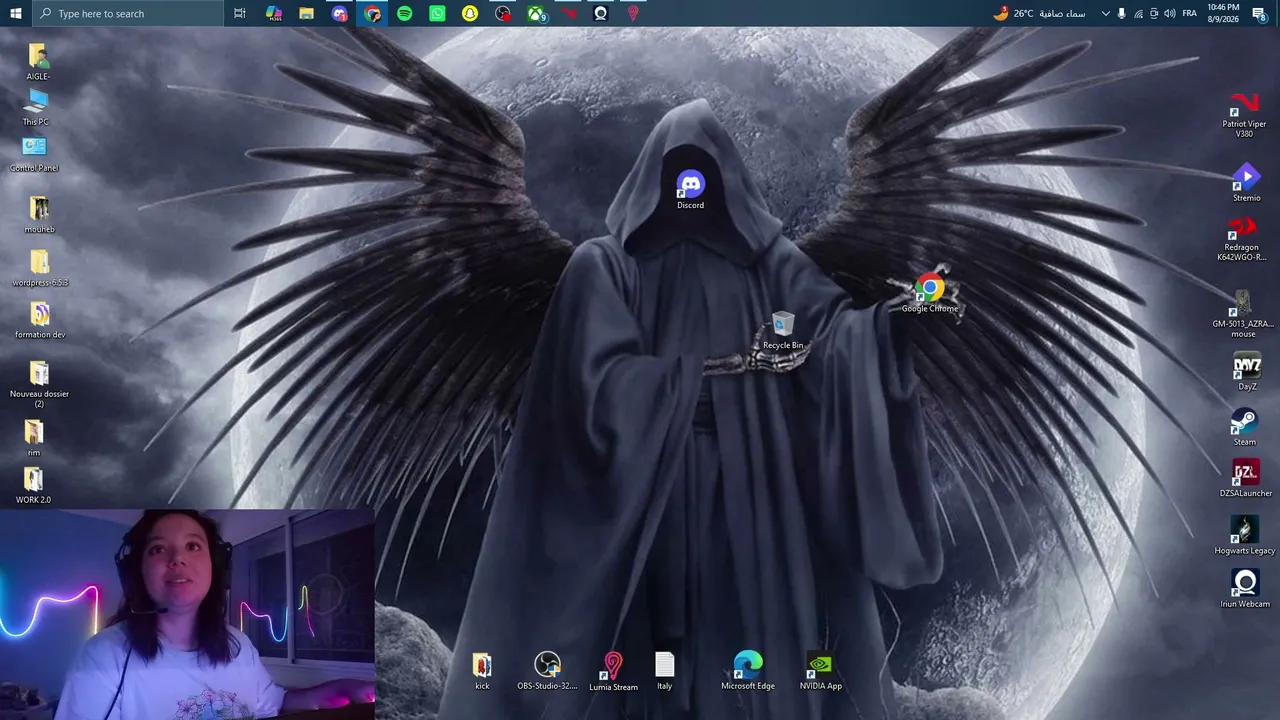The image size is (1280, 720).
Task: Select the Stremio desktop shortcut
Action: [1246, 184]
